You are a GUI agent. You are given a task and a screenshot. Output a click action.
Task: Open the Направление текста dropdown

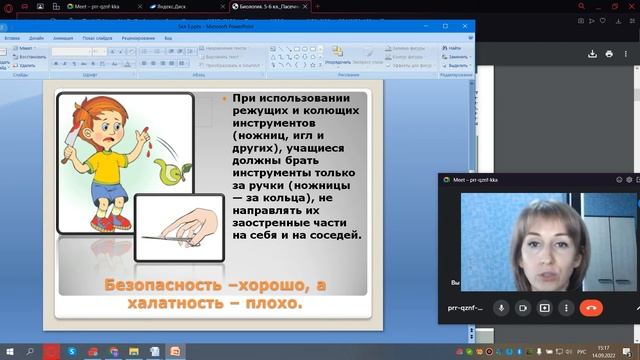(x=223, y=48)
